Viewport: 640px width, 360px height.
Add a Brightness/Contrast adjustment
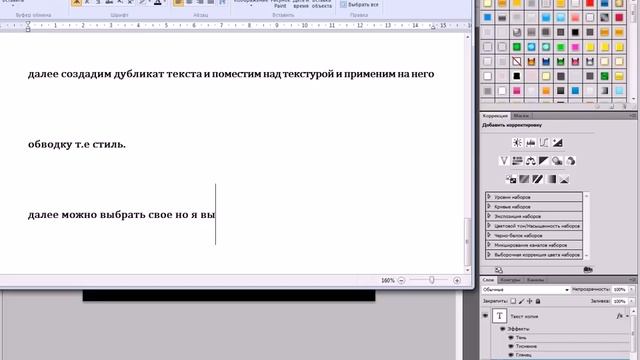[517, 143]
